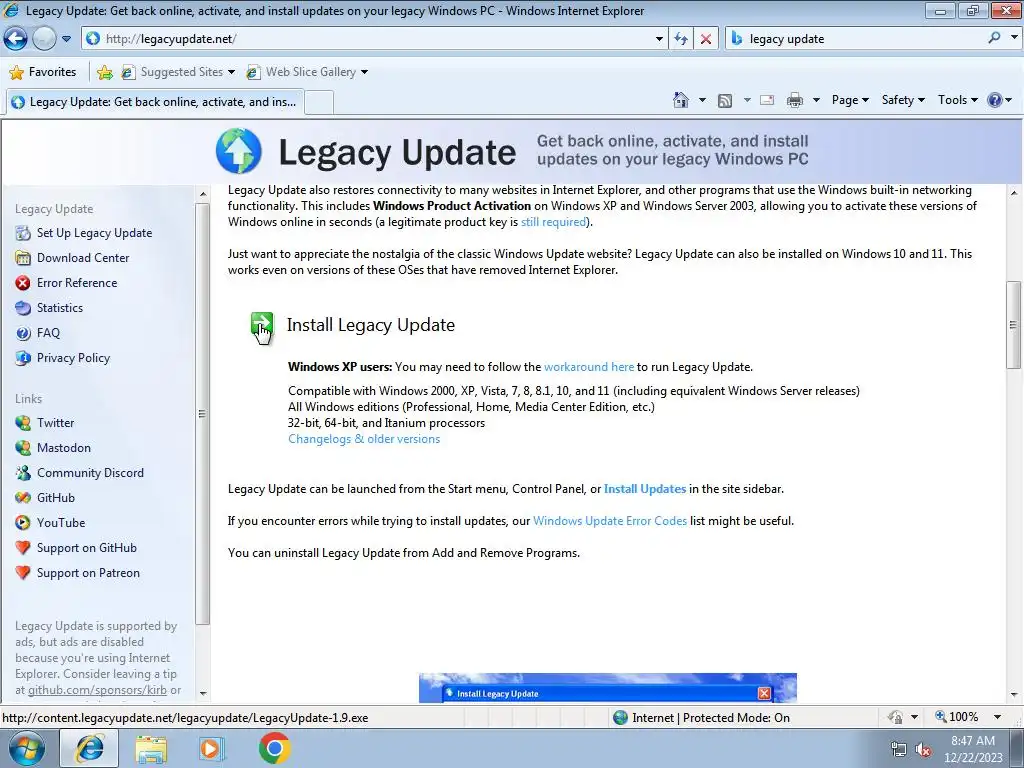The image size is (1024, 768).
Task: Click the Install Legacy Update screenshot thumbnail
Action: point(607,688)
